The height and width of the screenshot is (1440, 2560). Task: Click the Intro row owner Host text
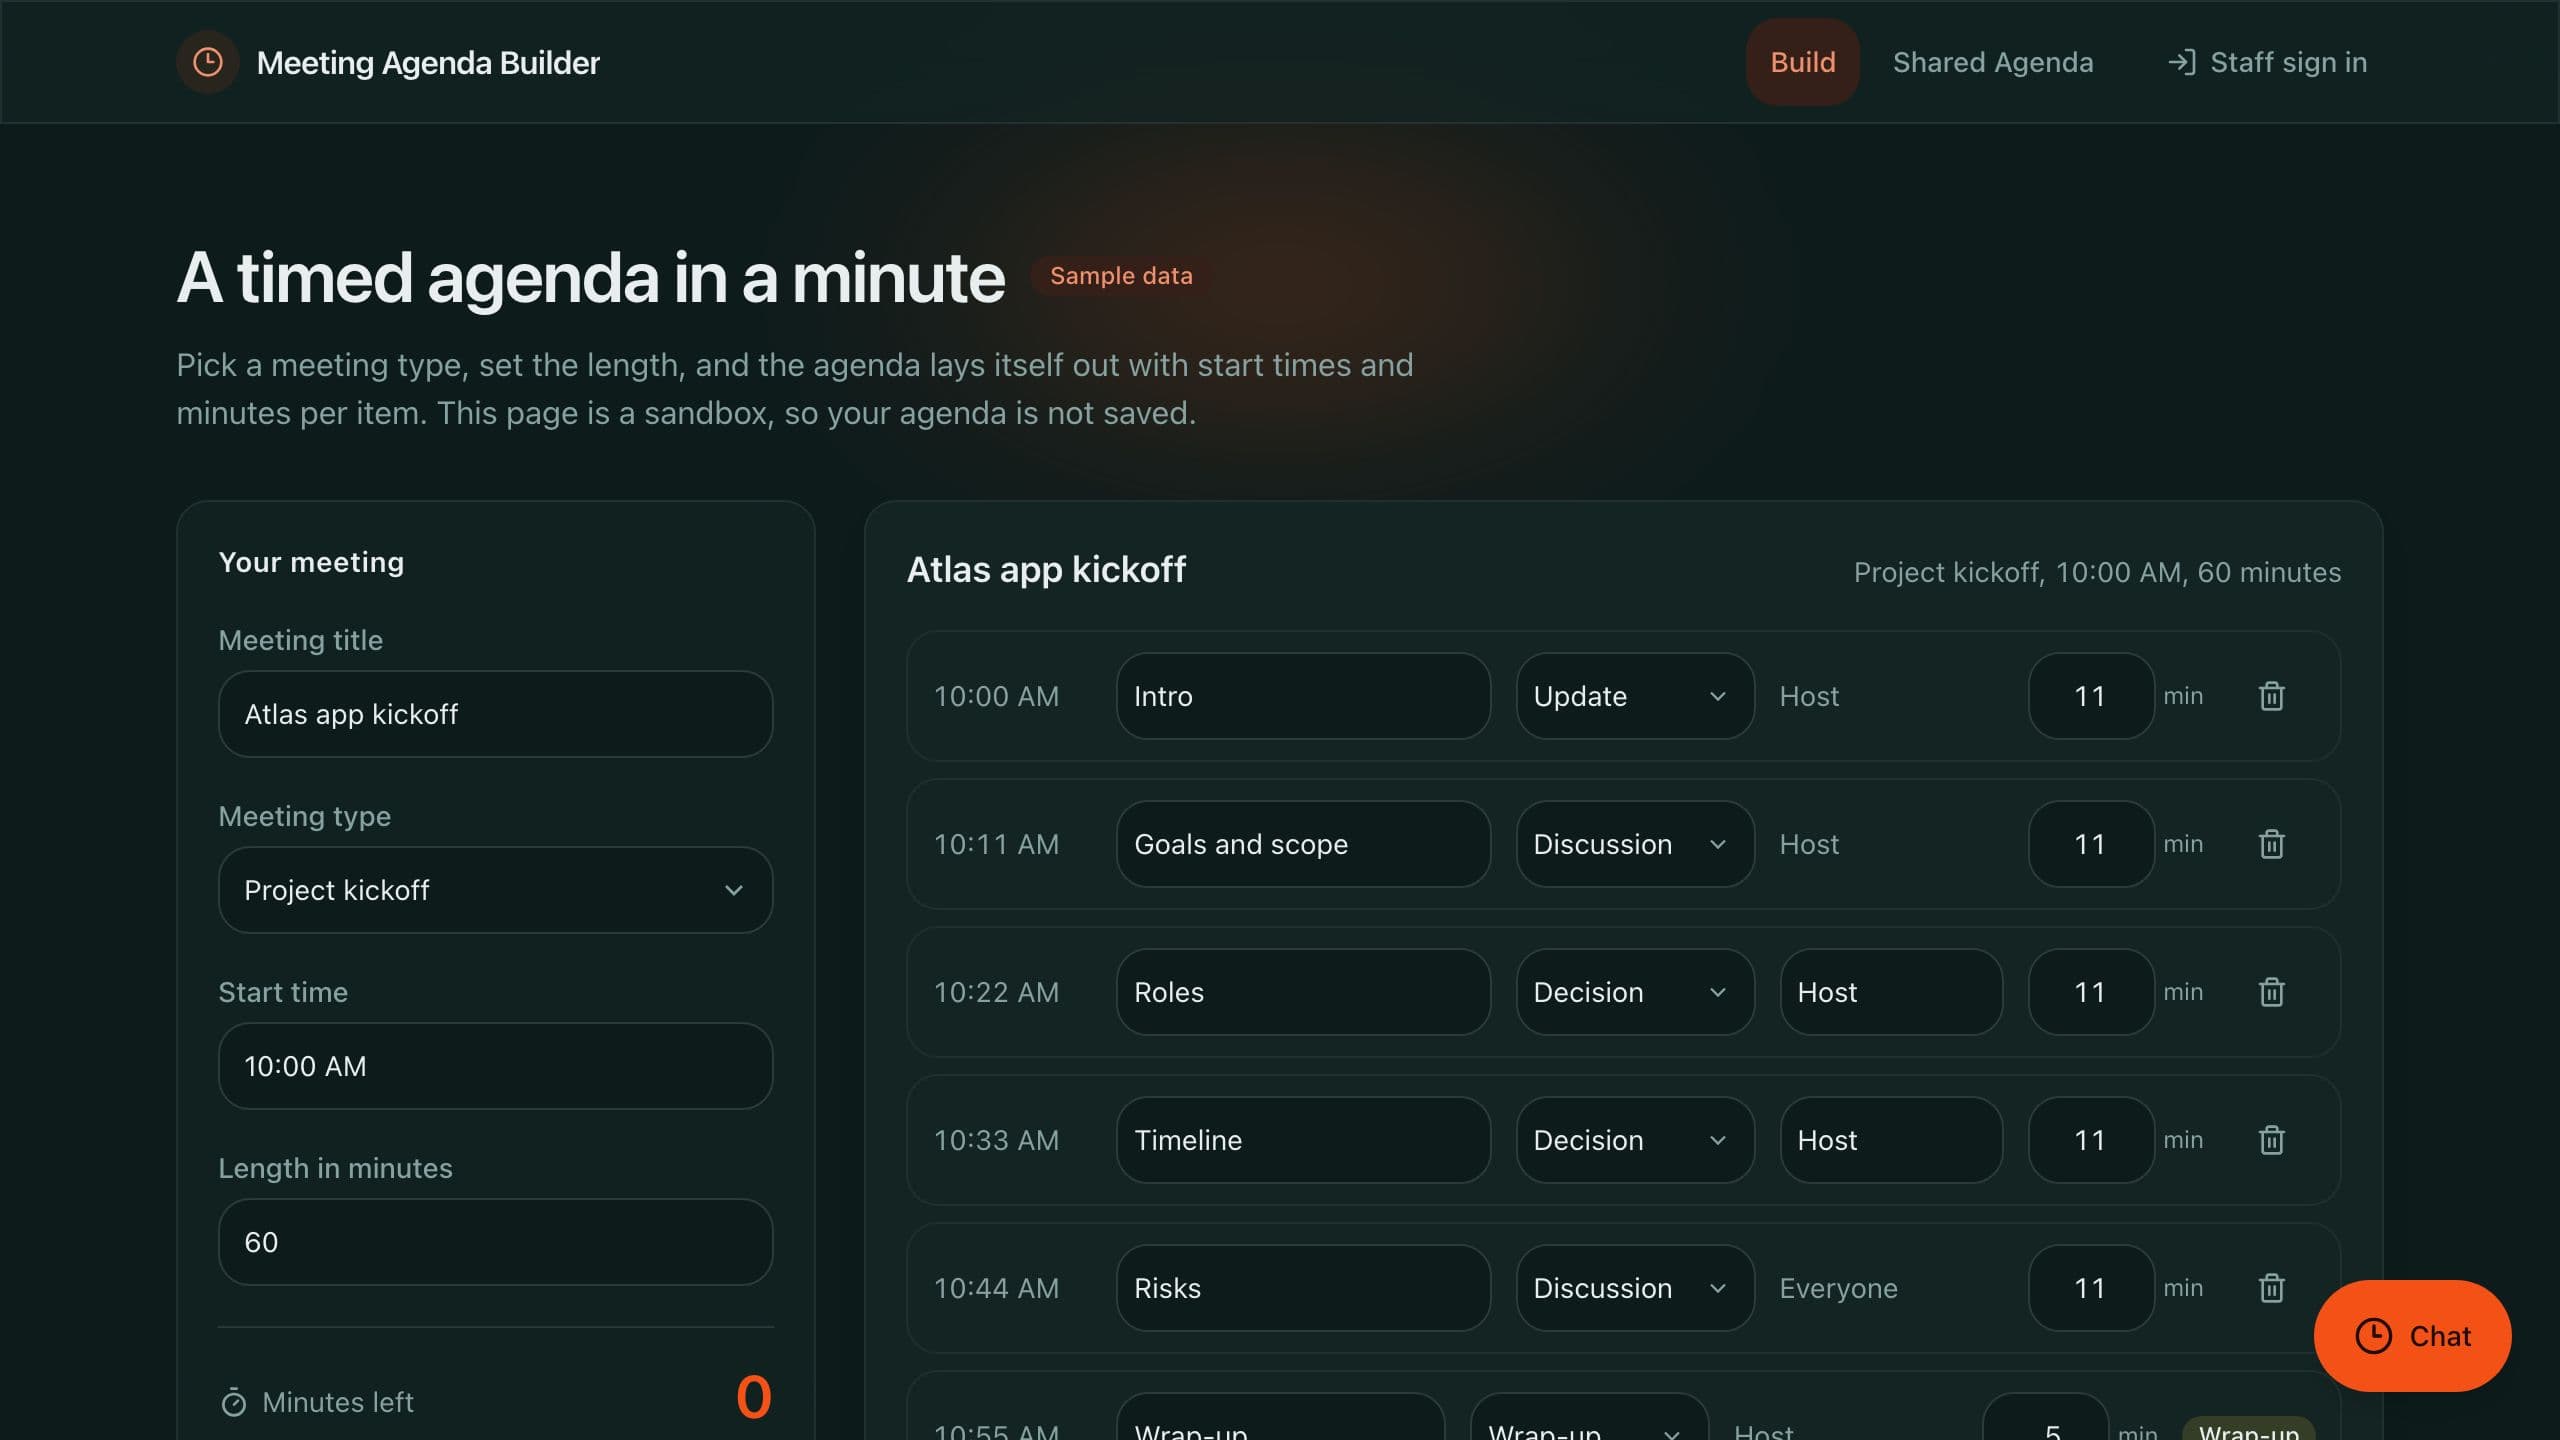pos(1809,696)
